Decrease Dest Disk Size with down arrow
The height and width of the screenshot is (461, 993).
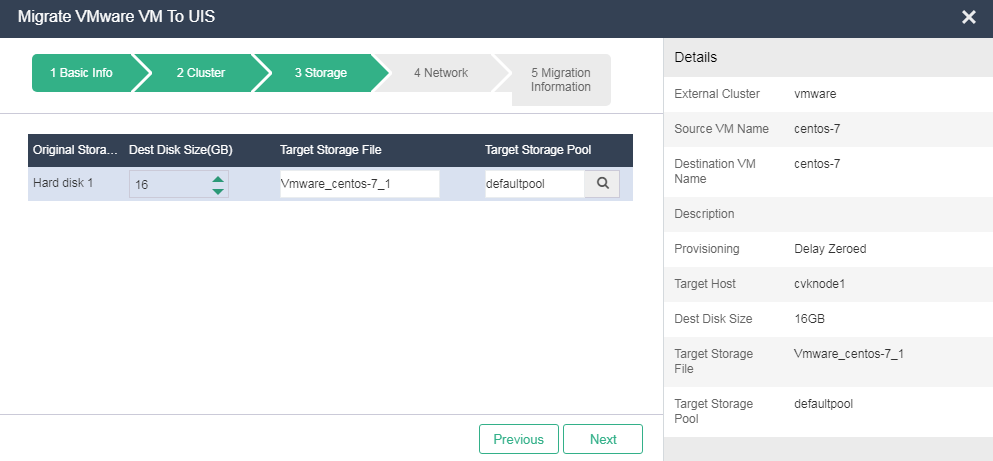pos(218,191)
